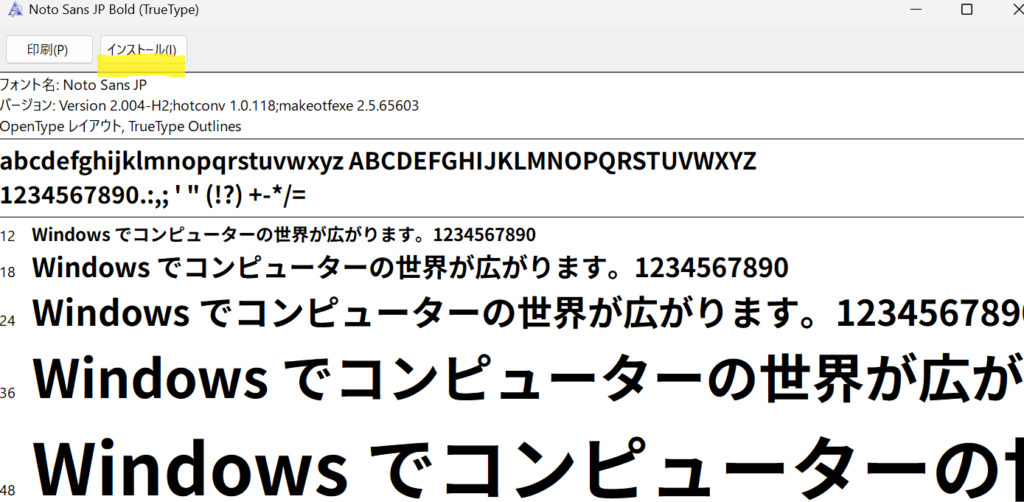Select the バージョン: Version 2.004-H2 line
Screen dimensions: 1024x502
point(209,105)
